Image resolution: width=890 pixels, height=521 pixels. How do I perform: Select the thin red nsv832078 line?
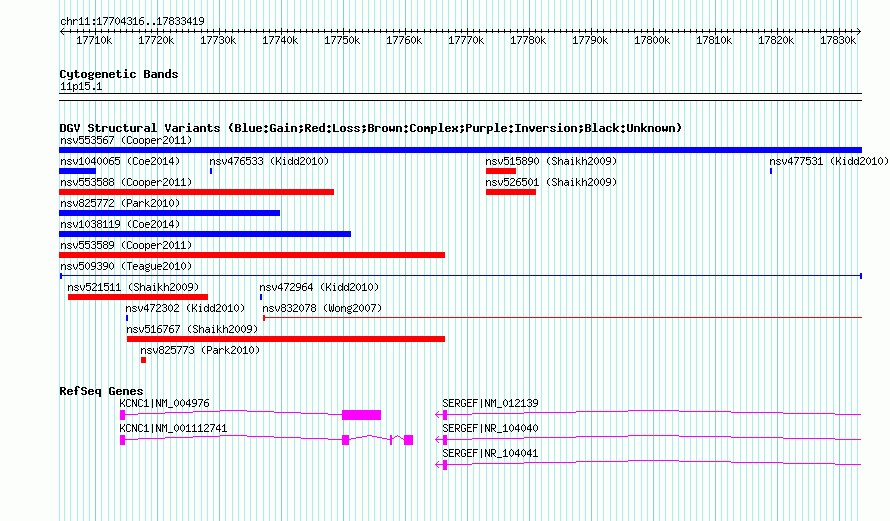(562, 318)
